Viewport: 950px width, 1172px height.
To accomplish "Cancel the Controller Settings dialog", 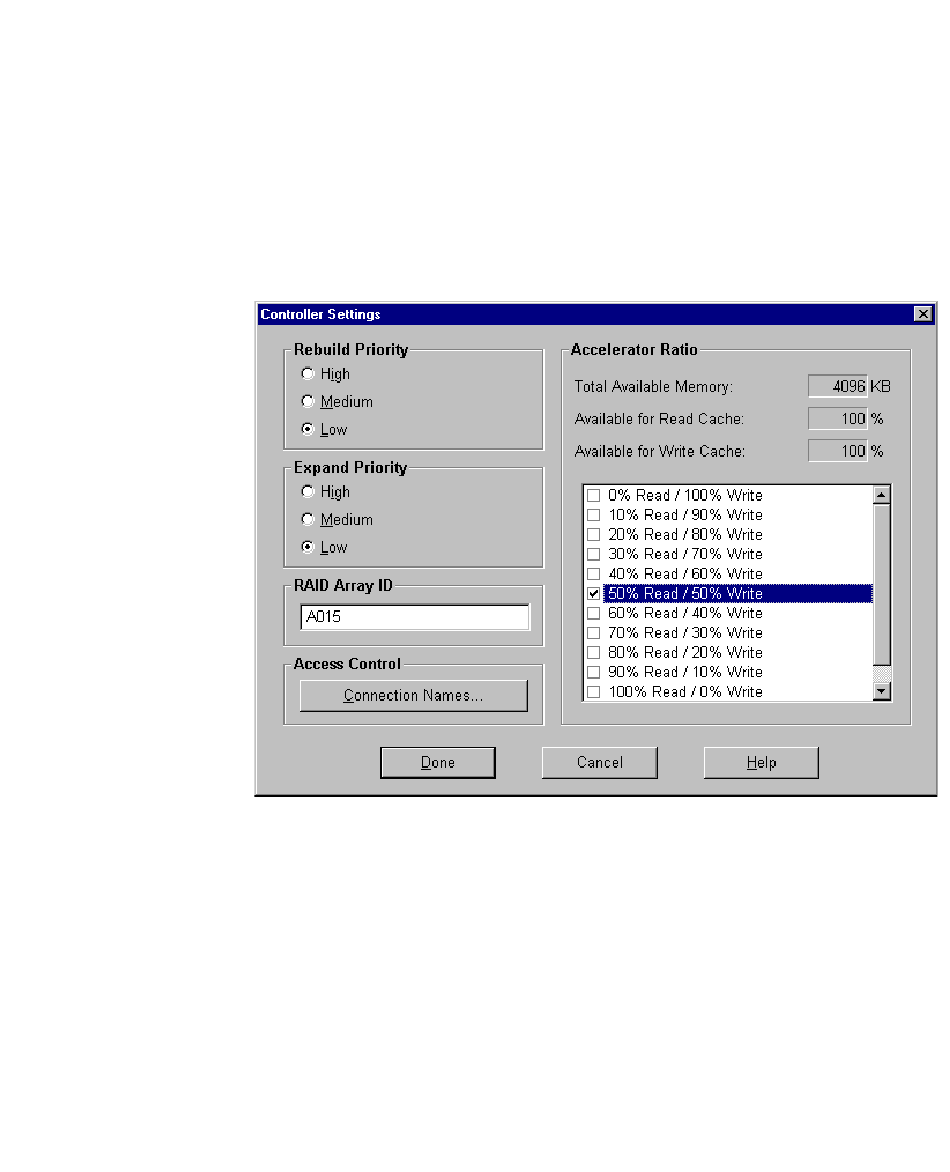I will pos(599,763).
